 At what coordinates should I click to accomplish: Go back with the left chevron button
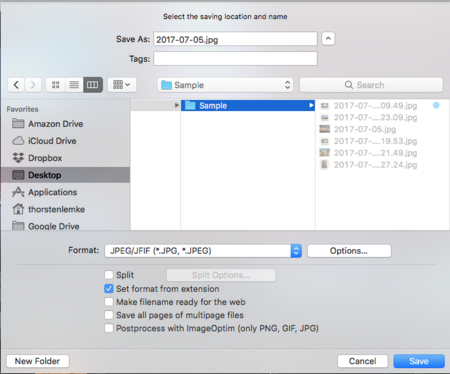[x=16, y=85]
